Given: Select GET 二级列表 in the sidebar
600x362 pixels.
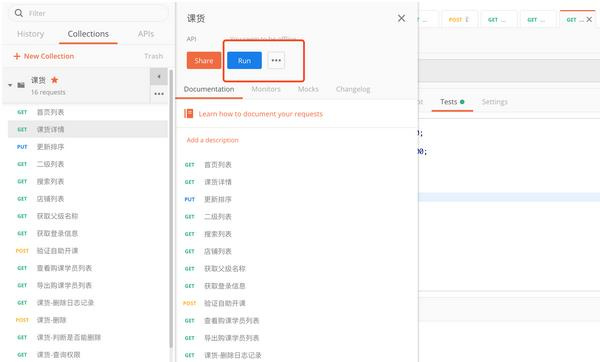Looking at the screenshot, I should (x=88, y=164).
